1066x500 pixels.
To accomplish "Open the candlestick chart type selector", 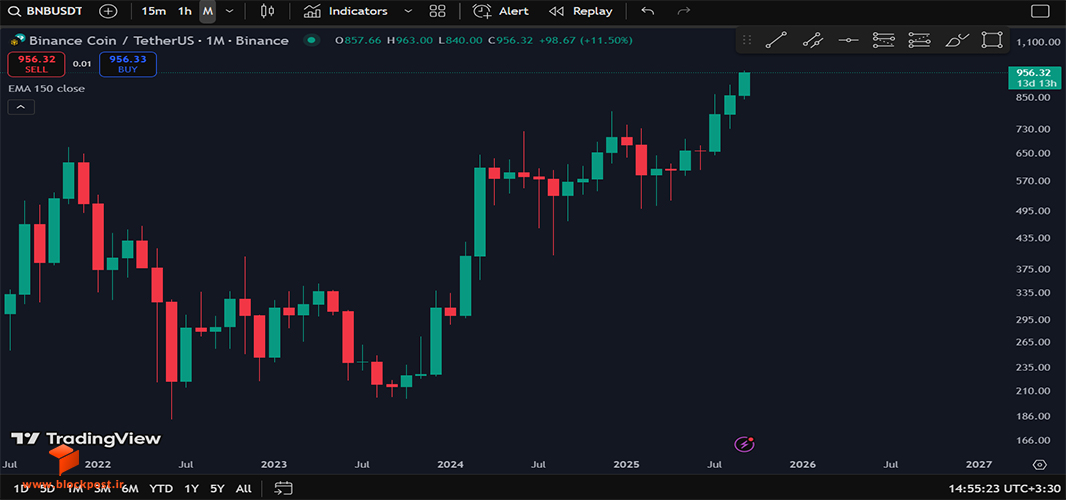I will click(x=268, y=11).
